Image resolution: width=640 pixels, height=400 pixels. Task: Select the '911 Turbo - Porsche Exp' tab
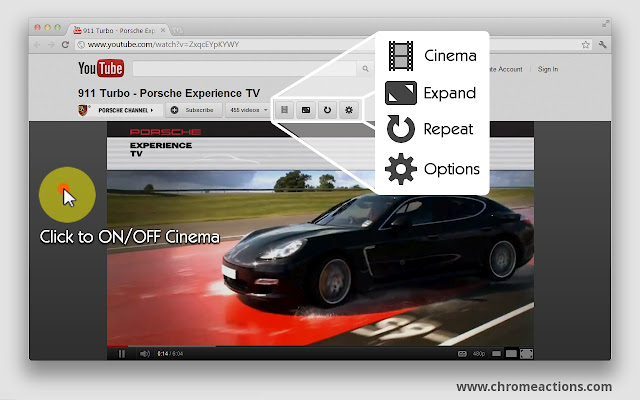click(x=119, y=30)
